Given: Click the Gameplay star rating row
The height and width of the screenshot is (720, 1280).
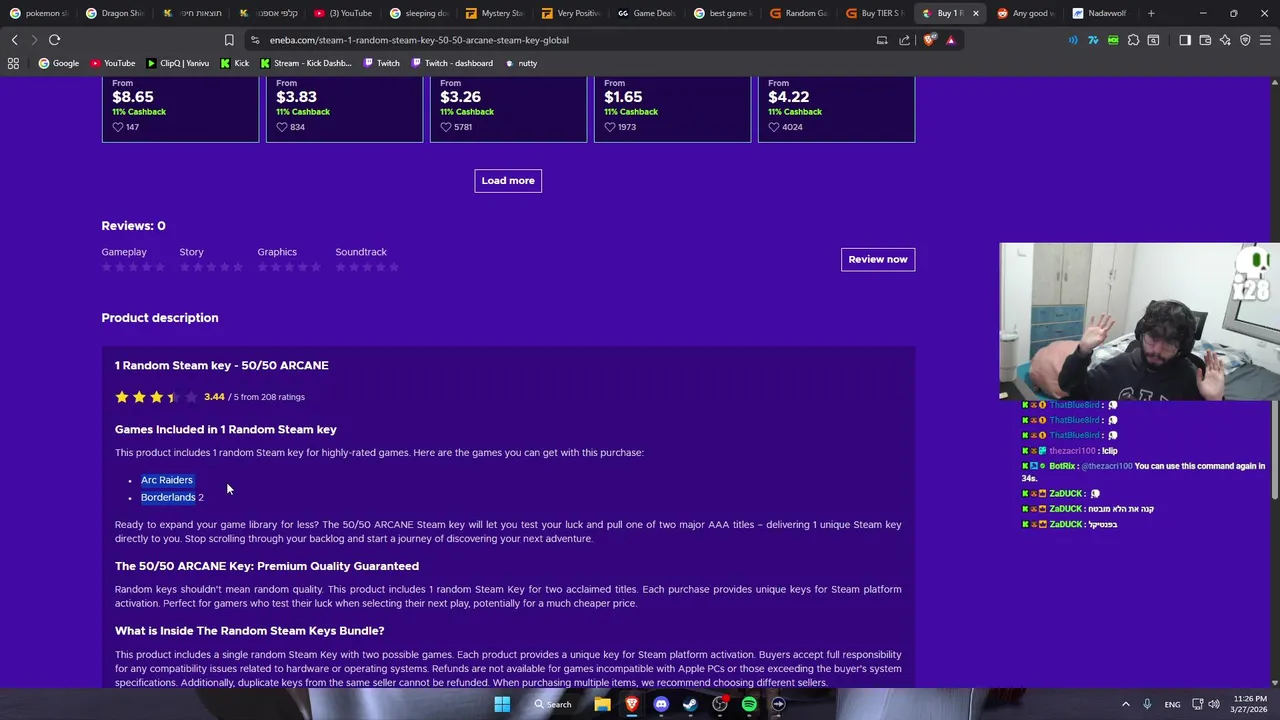Looking at the screenshot, I should [133, 267].
